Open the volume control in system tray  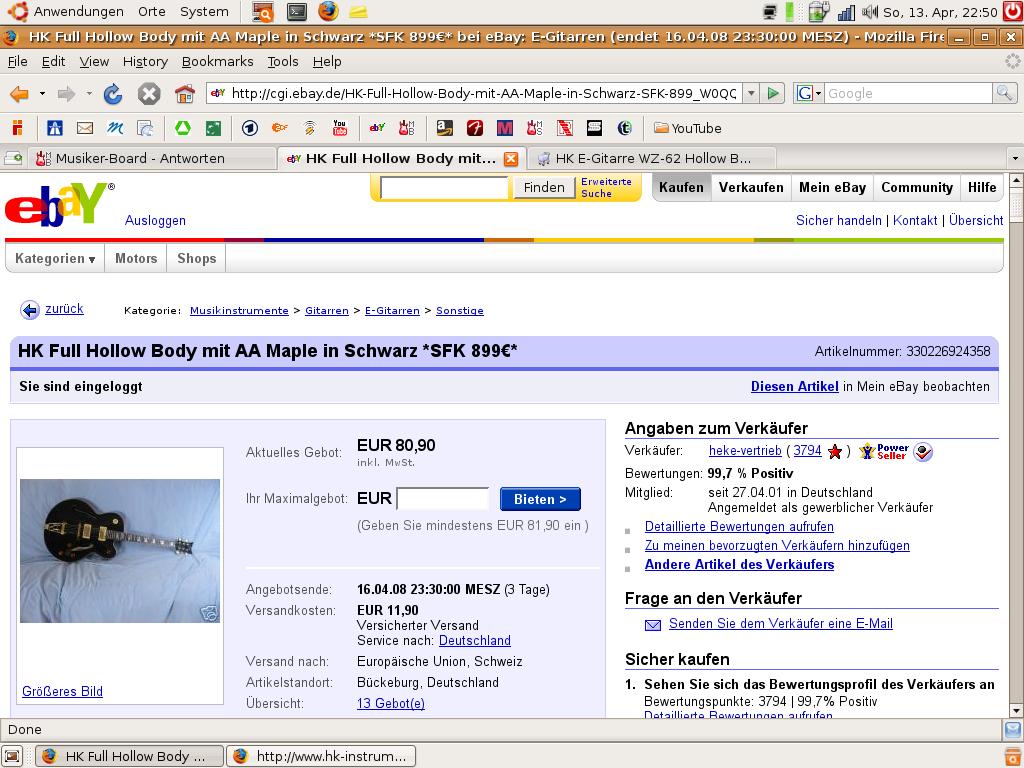click(x=870, y=11)
